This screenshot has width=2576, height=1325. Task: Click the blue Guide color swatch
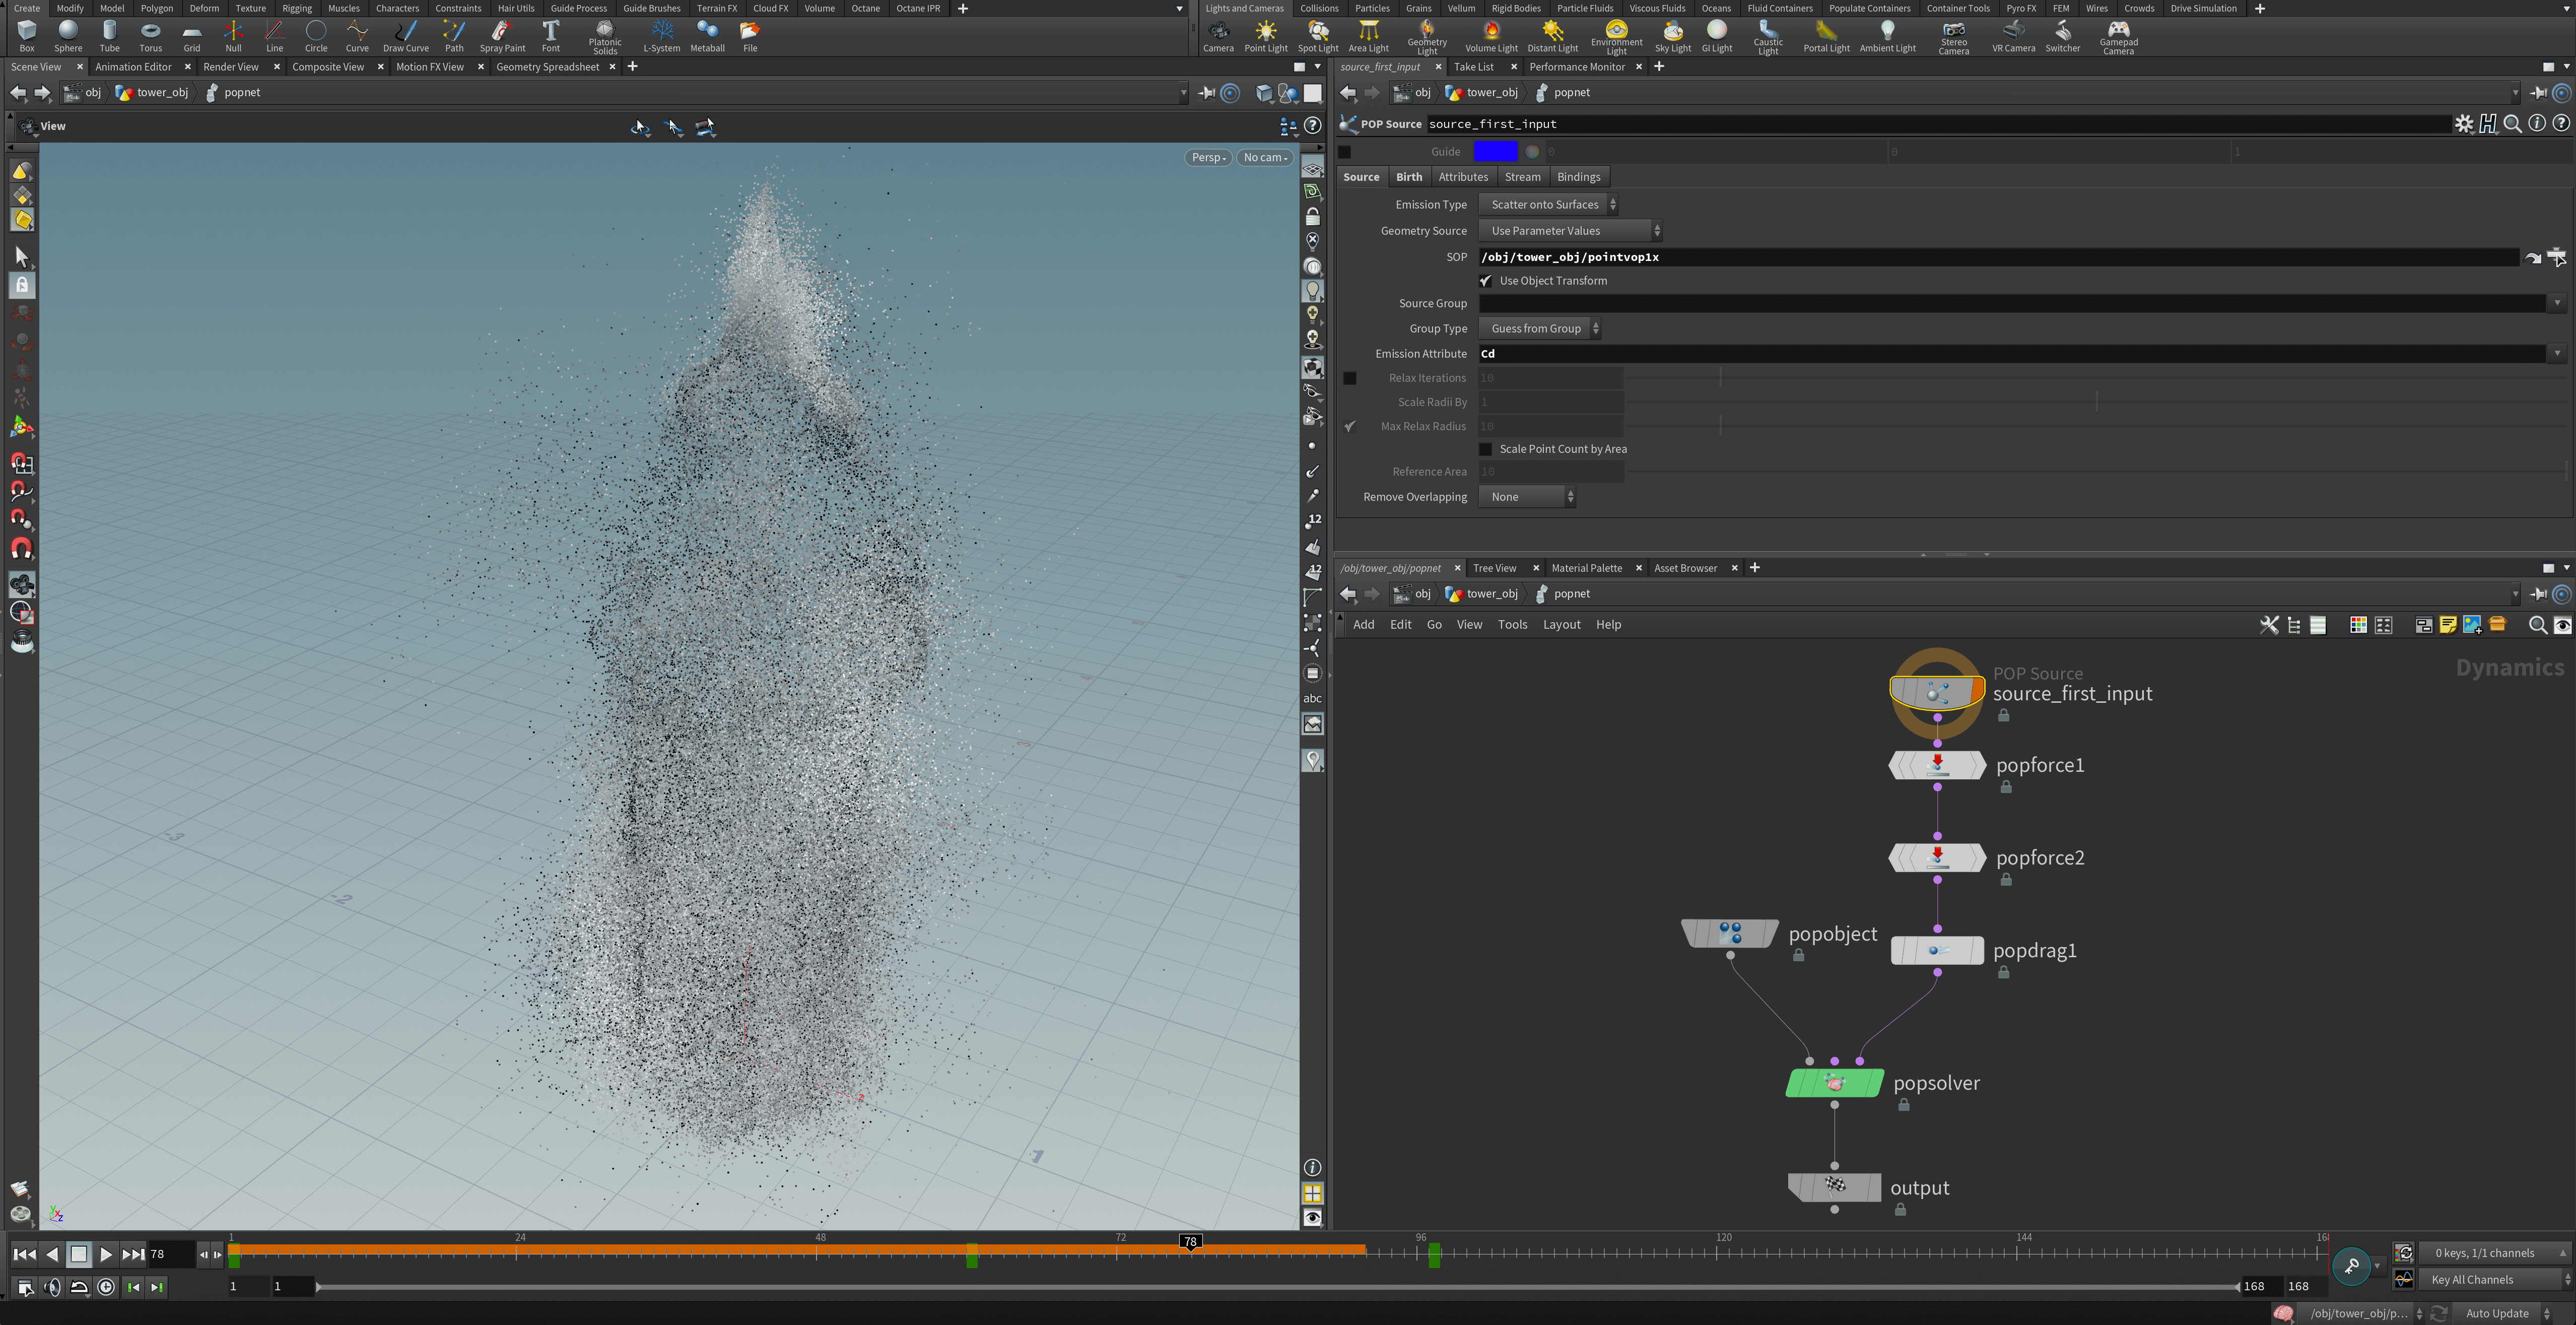coord(1497,151)
